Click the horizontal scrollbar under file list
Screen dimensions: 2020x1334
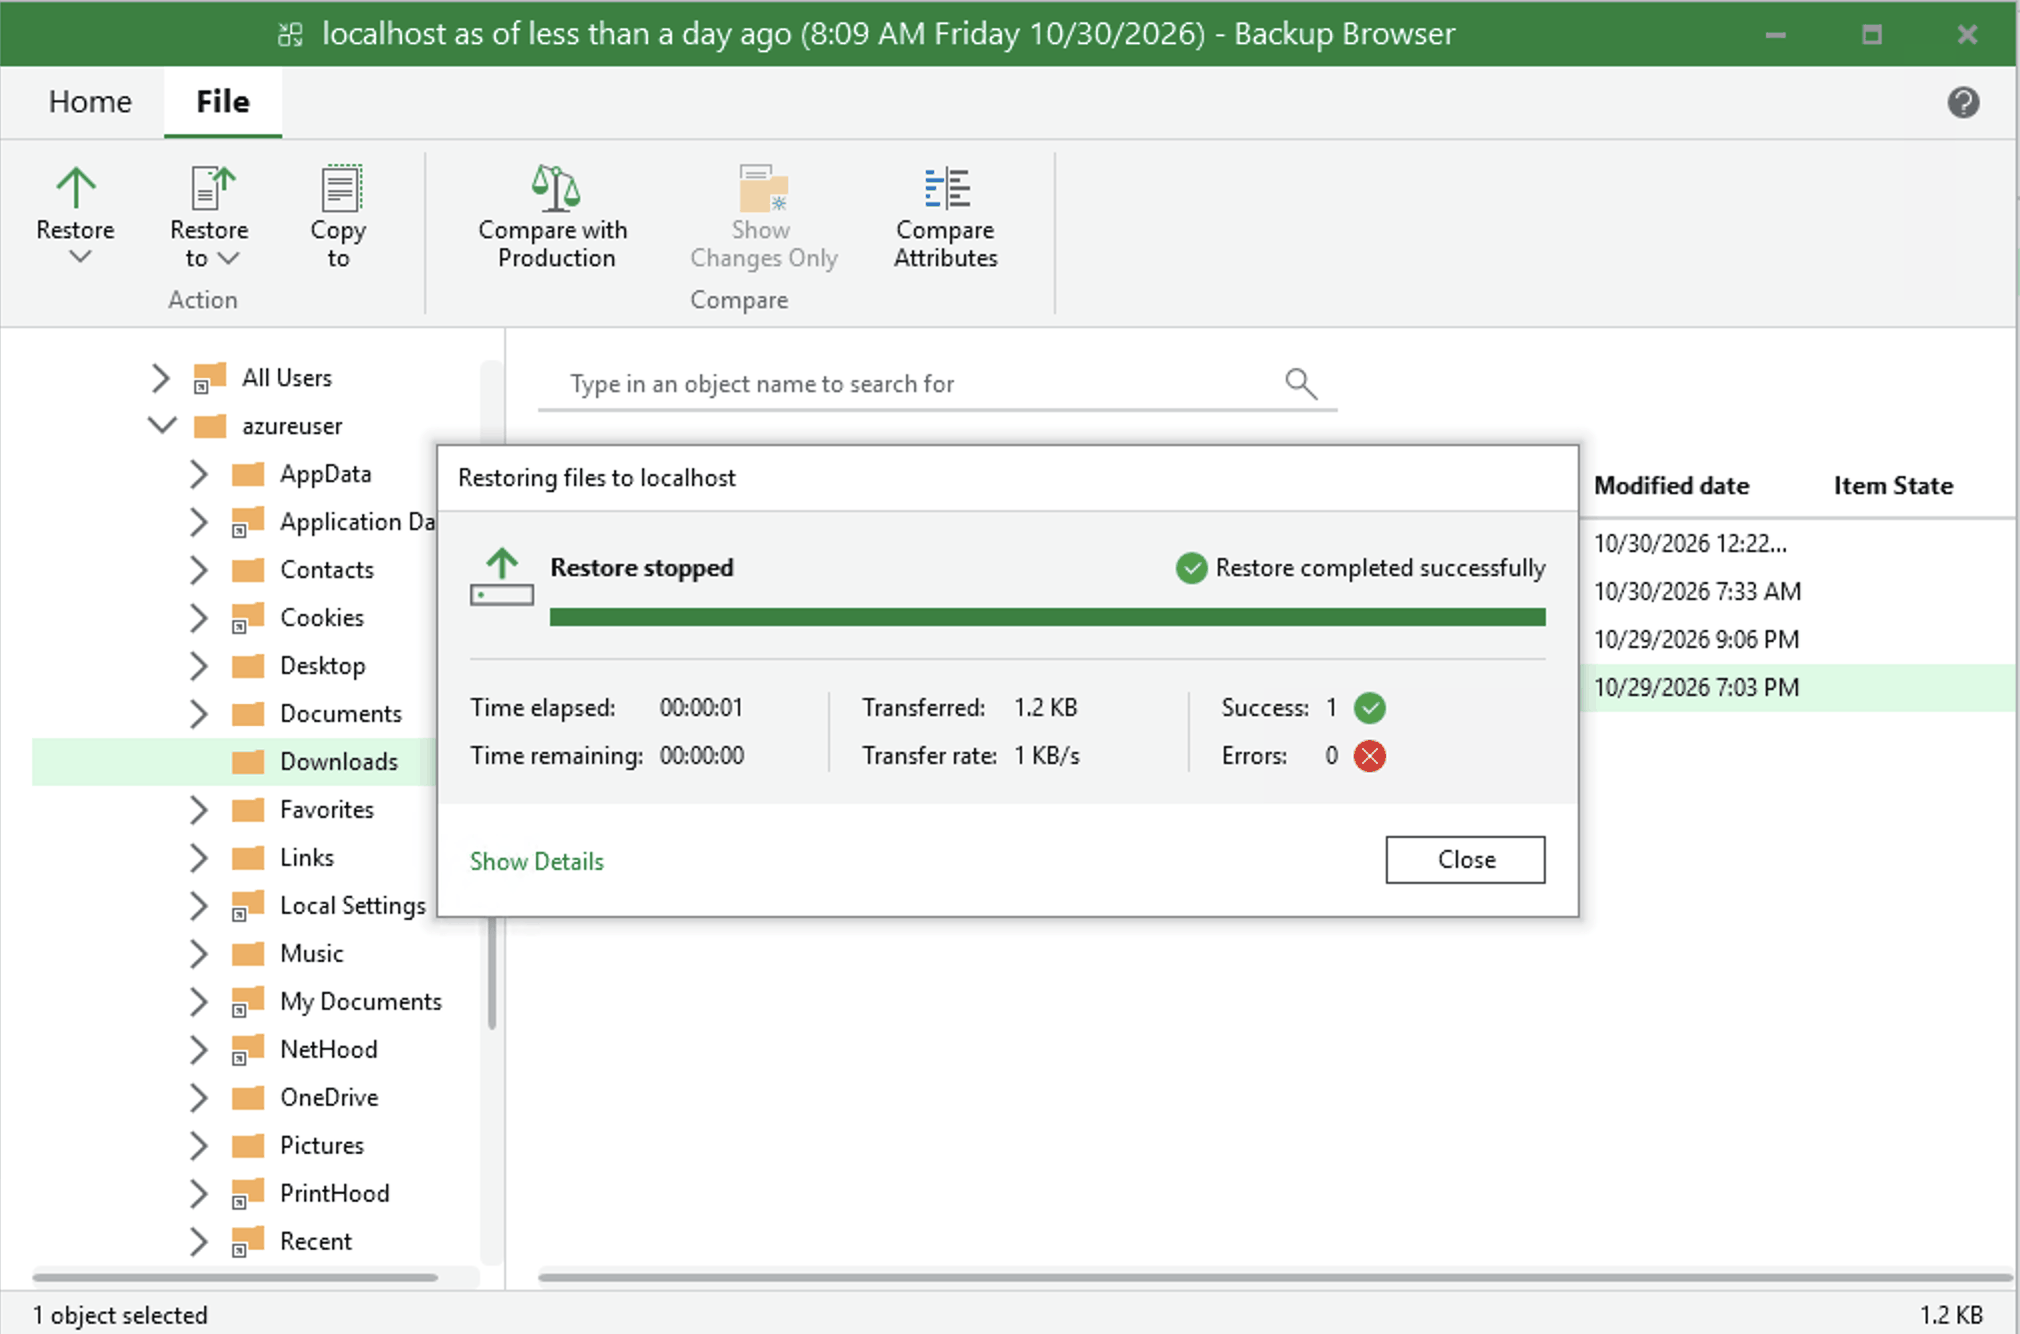(1275, 1277)
